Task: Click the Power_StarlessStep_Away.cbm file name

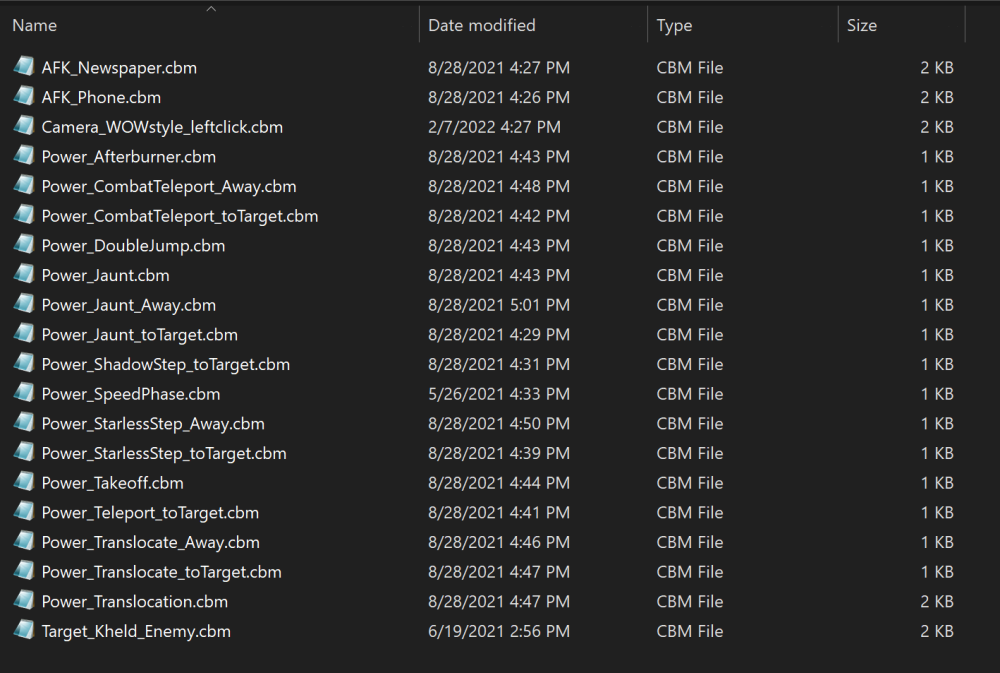Action: (x=152, y=424)
